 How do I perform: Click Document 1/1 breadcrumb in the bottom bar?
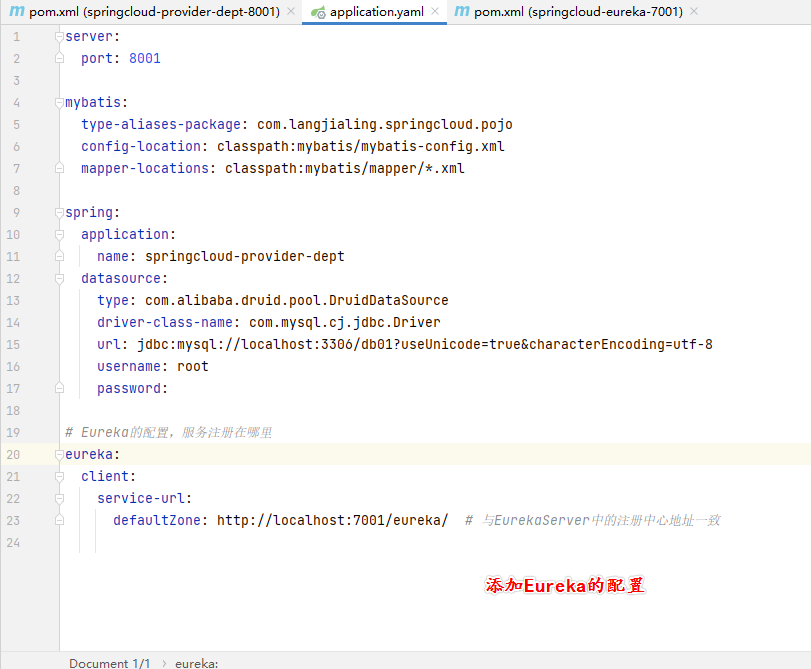coord(109,663)
